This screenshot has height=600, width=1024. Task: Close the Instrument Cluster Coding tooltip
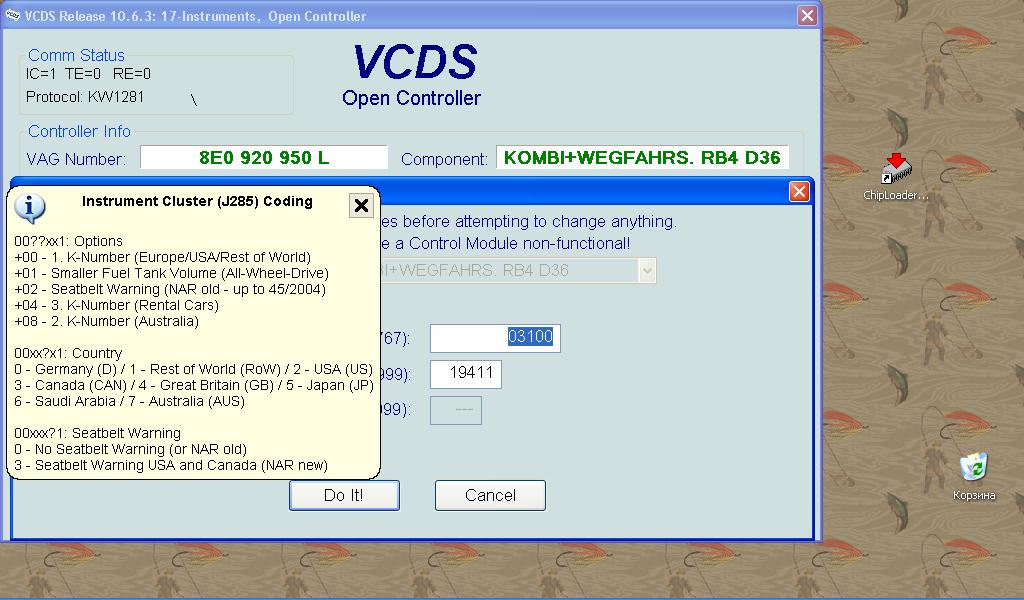[361, 206]
